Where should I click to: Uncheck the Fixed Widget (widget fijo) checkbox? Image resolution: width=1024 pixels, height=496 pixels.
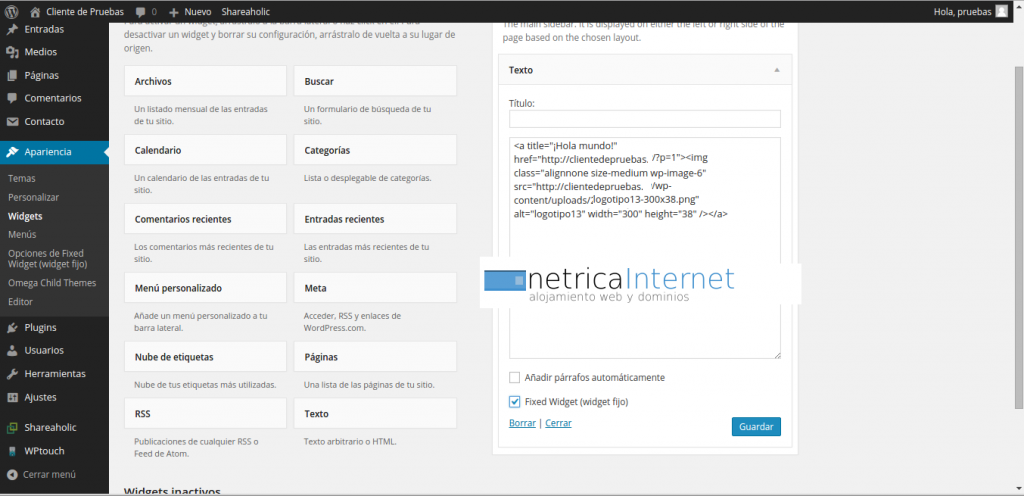click(x=515, y=402)
